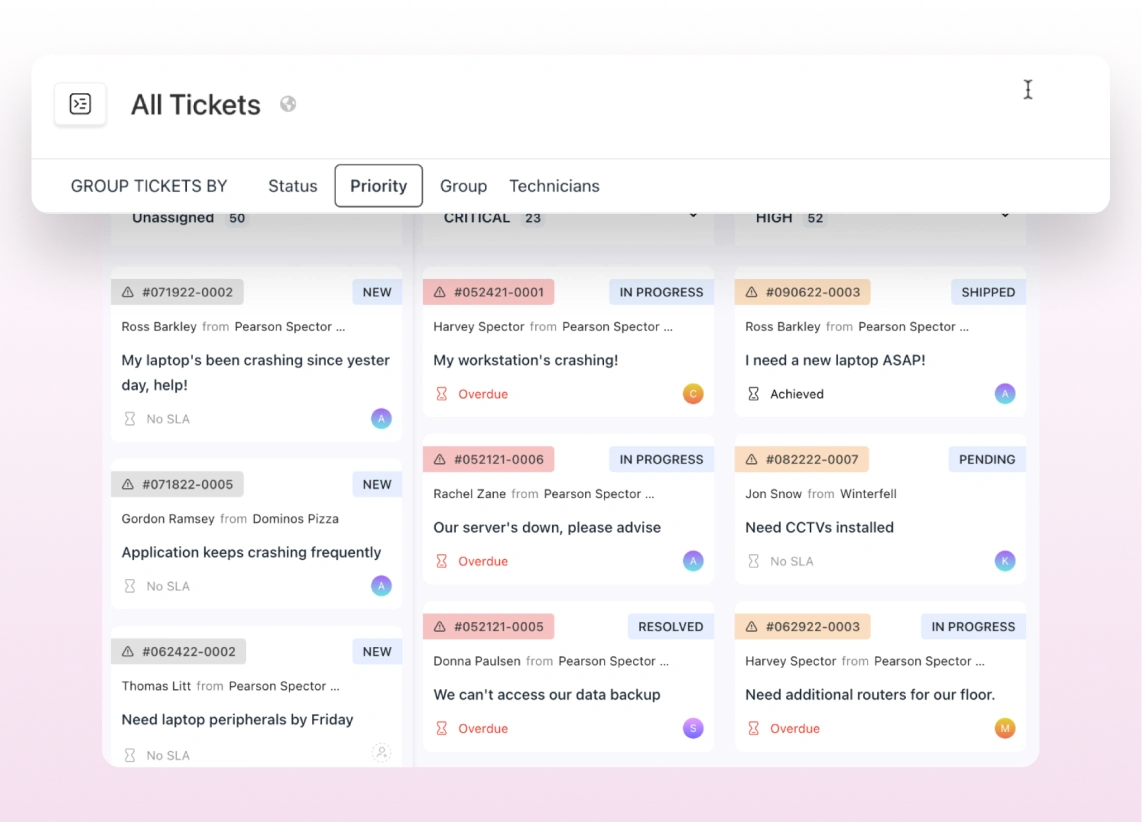Click the globe icon next to All Tickets
The image size is (1142, 822).
click(x=288, y=104)
